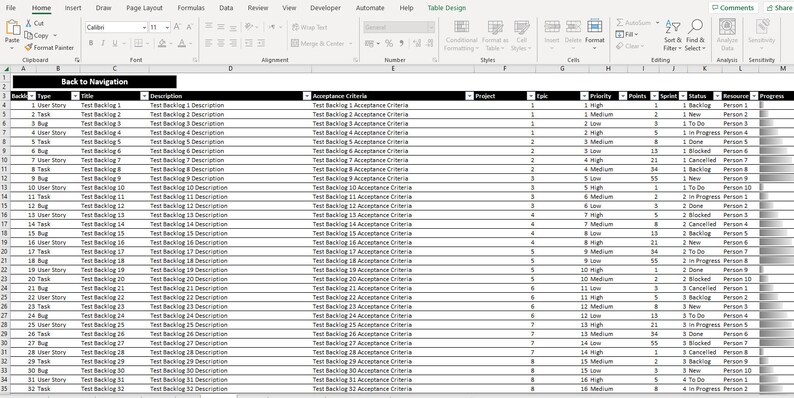Open Find & Select magnifier
This screenshot has height=398, width=794.
[695, 35]
